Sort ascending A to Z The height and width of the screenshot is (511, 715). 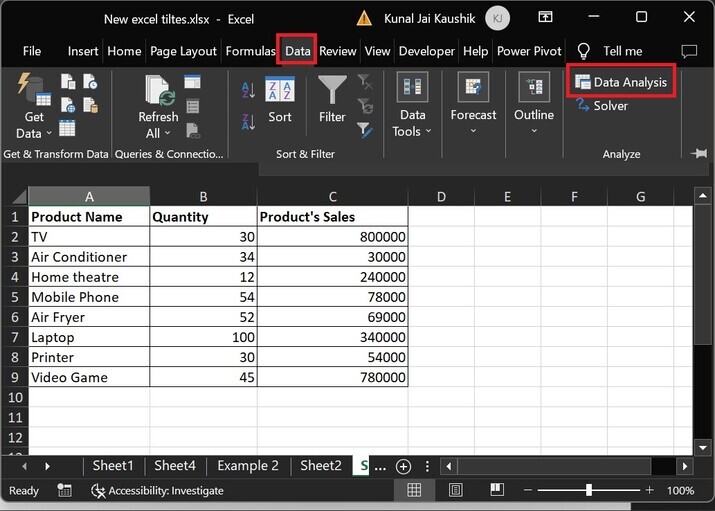(x=249, y=90)
